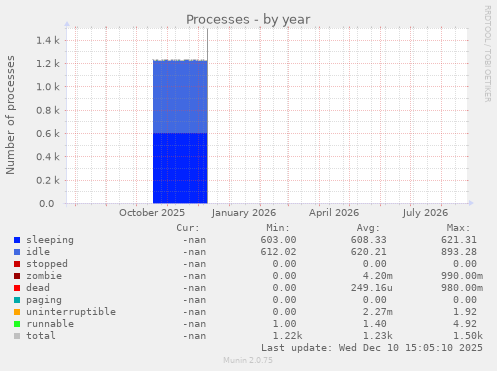Click total average value 1.23k
Screen dimensions: 497x371
[378, 336]
